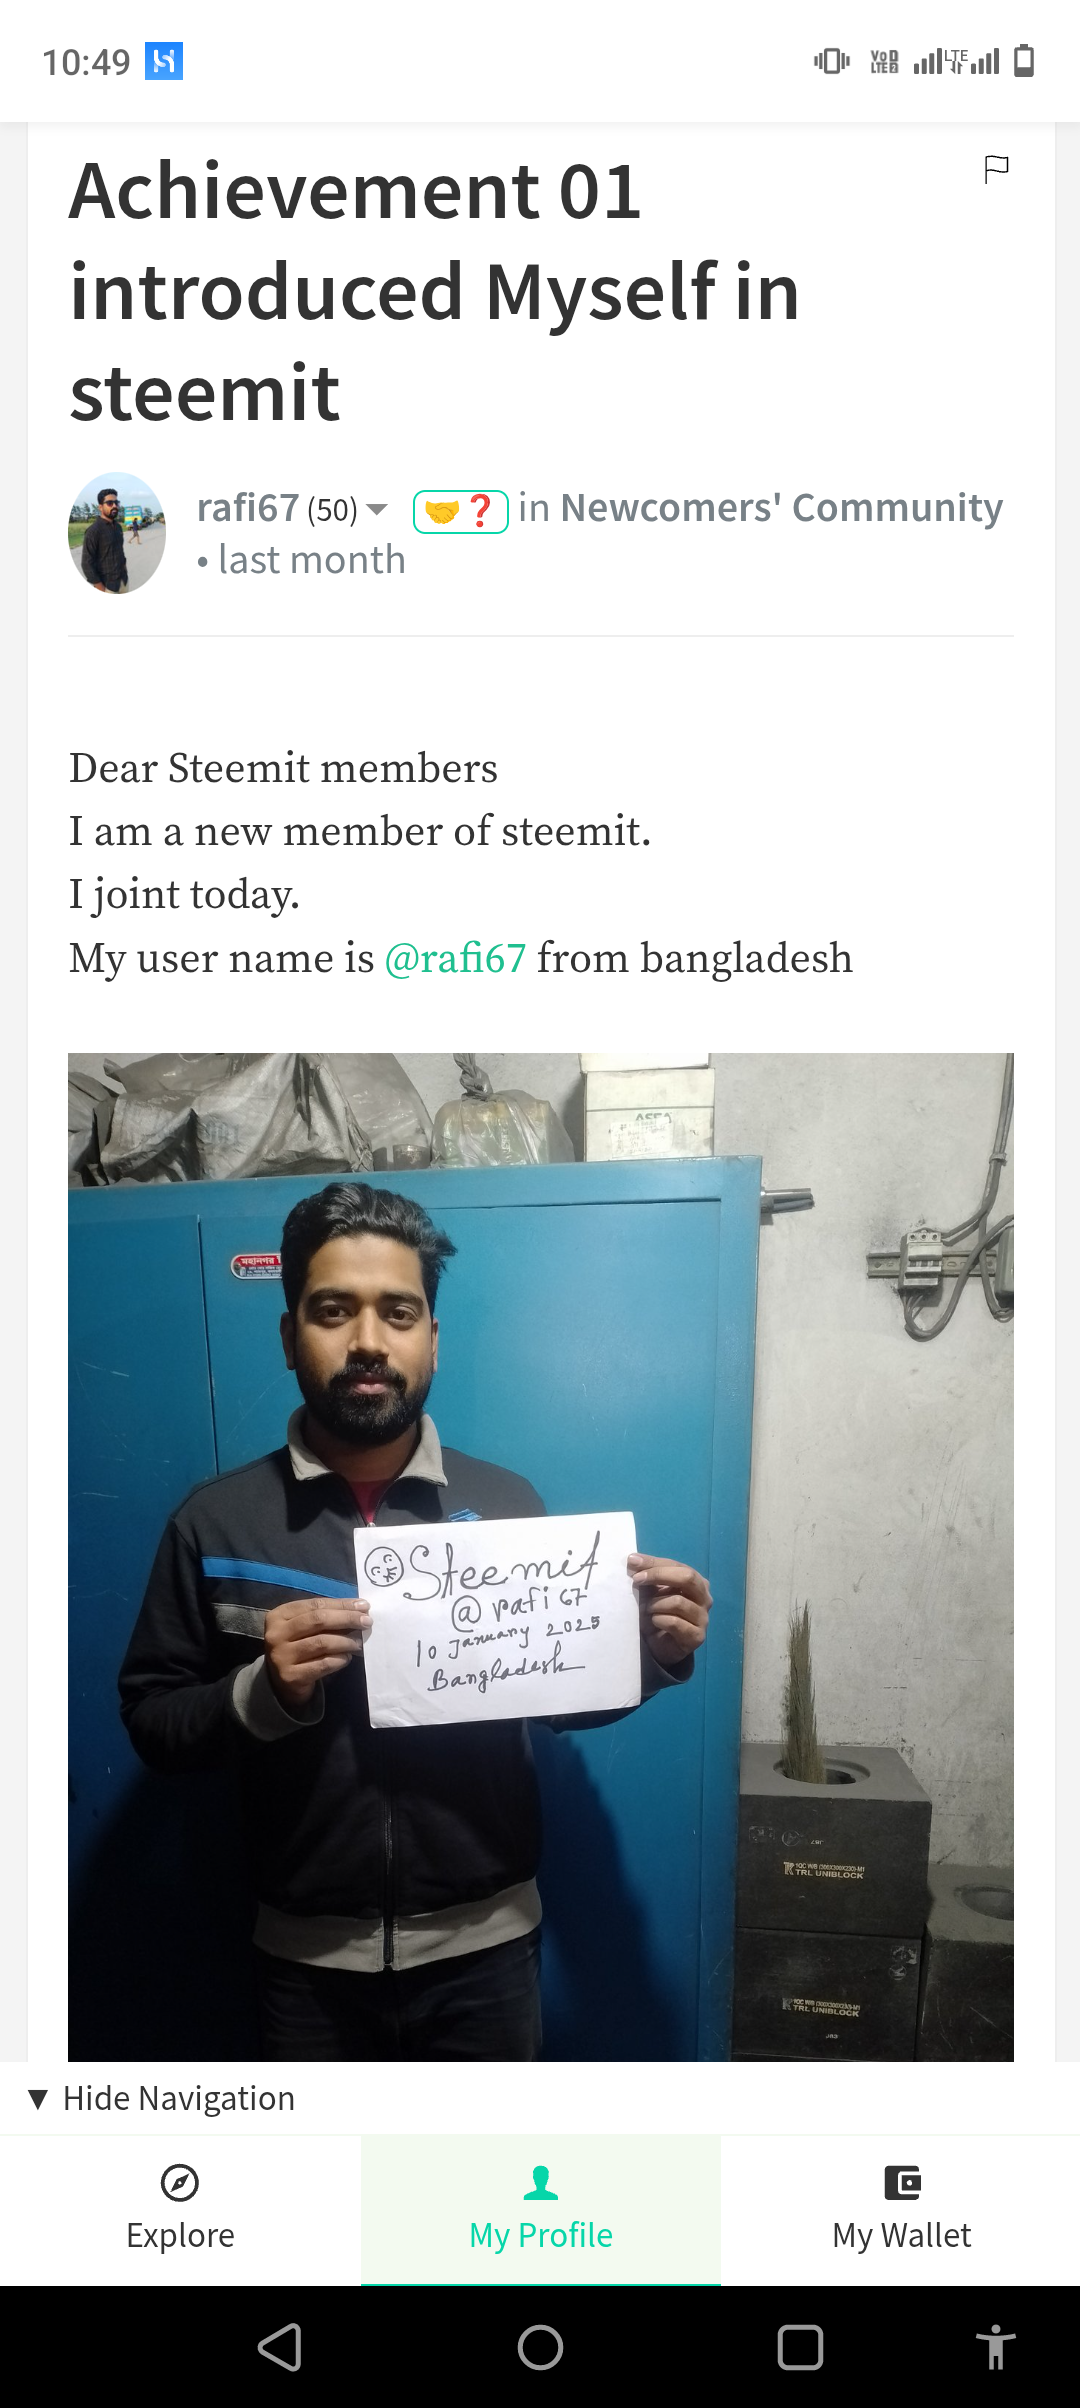The width and height of the screenshot is (1080, 2408).
Task: Flag this post with the flag icon
Action: [x=996, y=169]
